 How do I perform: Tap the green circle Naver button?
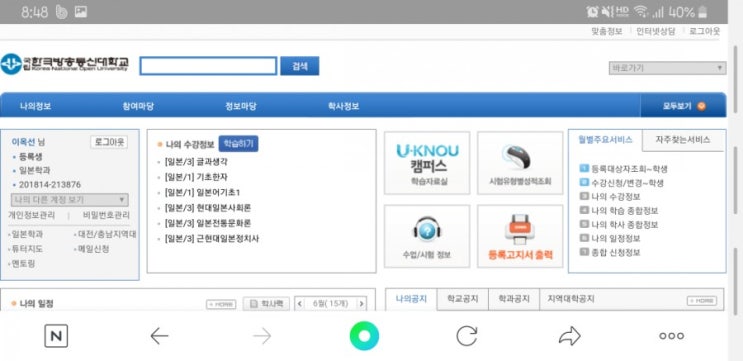pyautogui.click(x=364, y=336)
